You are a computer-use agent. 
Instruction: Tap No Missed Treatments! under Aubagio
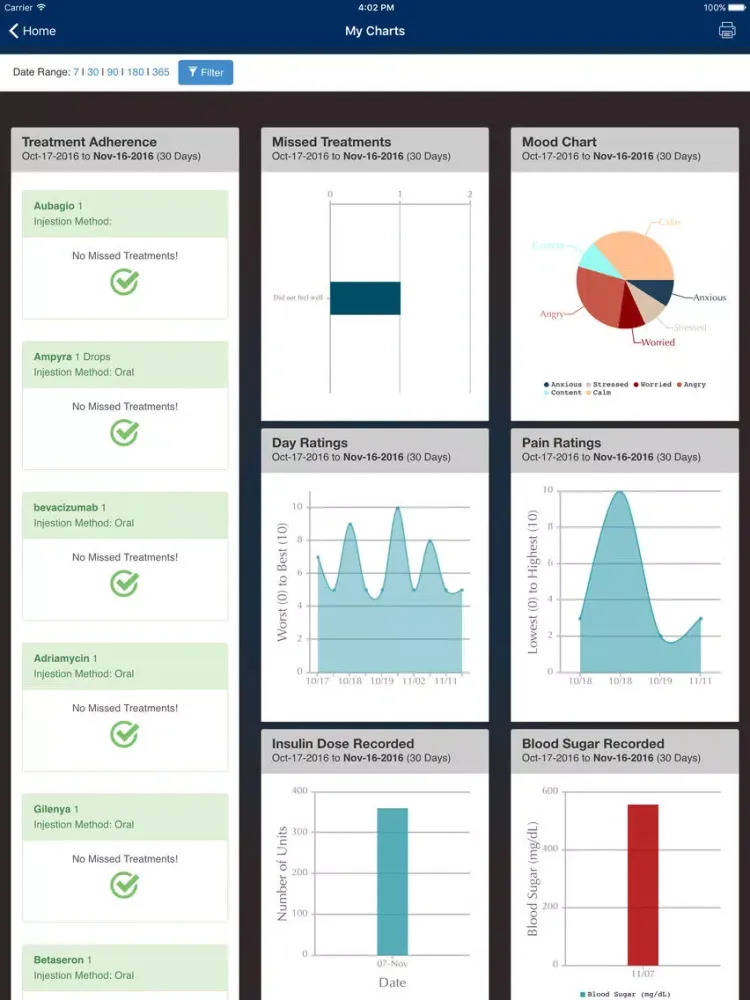[125, 256]
